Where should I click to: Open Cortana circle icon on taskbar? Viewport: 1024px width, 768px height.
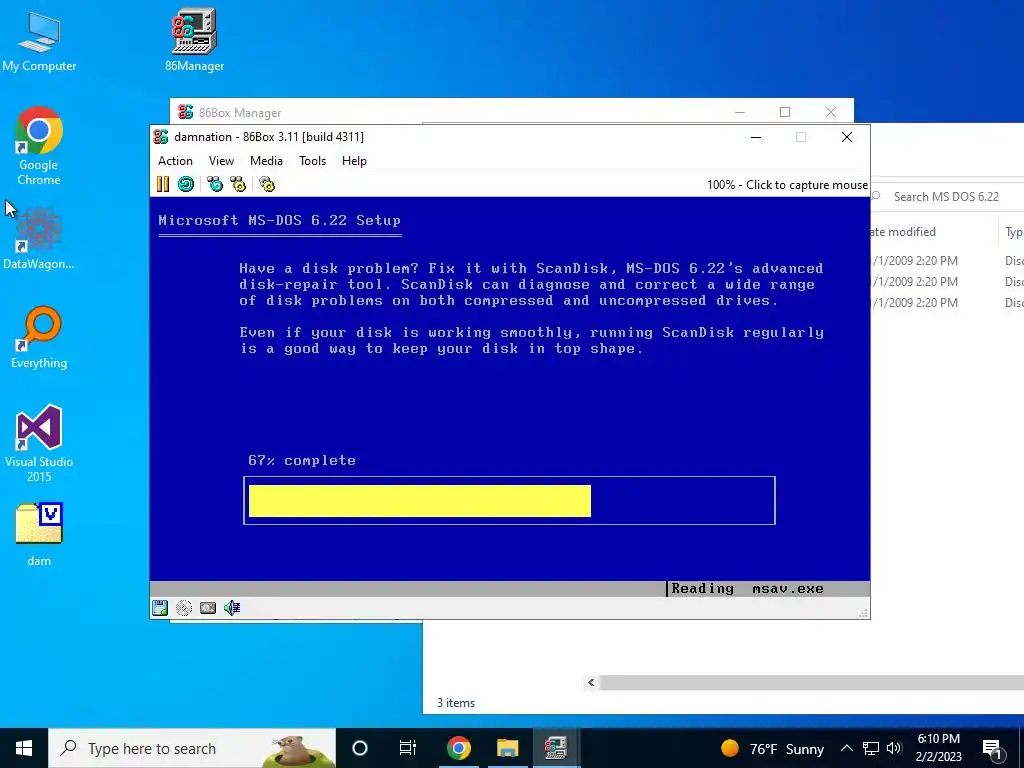360,748
